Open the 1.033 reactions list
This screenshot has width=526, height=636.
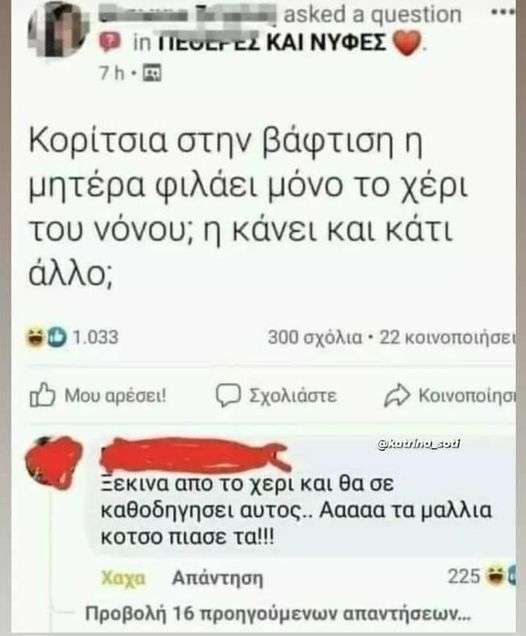click(x=95, y=337)
